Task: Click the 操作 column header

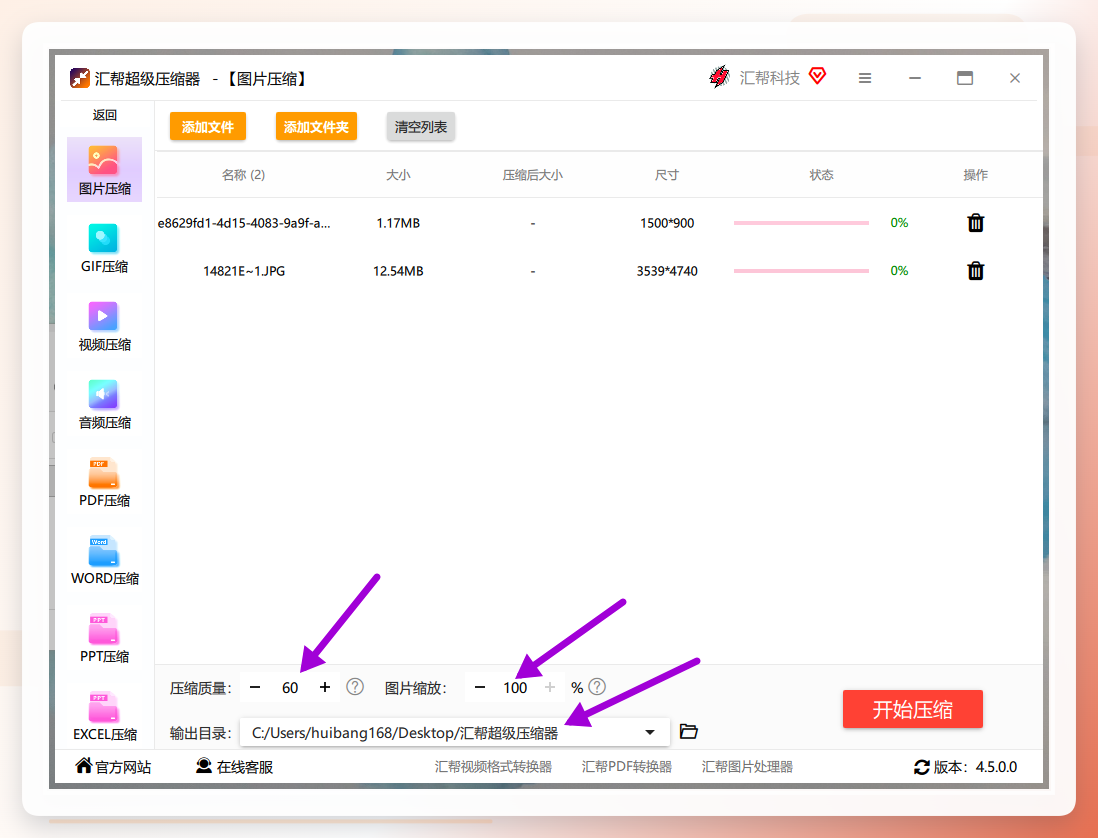Action: 975,174
